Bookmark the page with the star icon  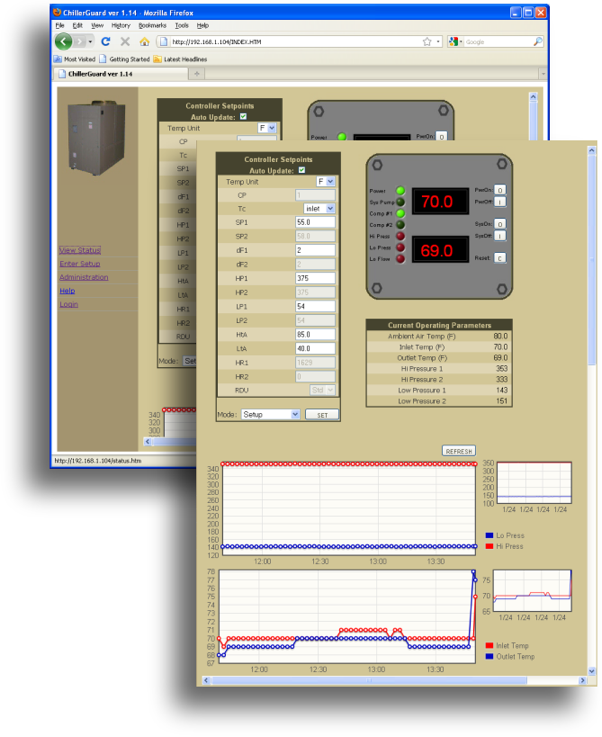coord(427,42)
